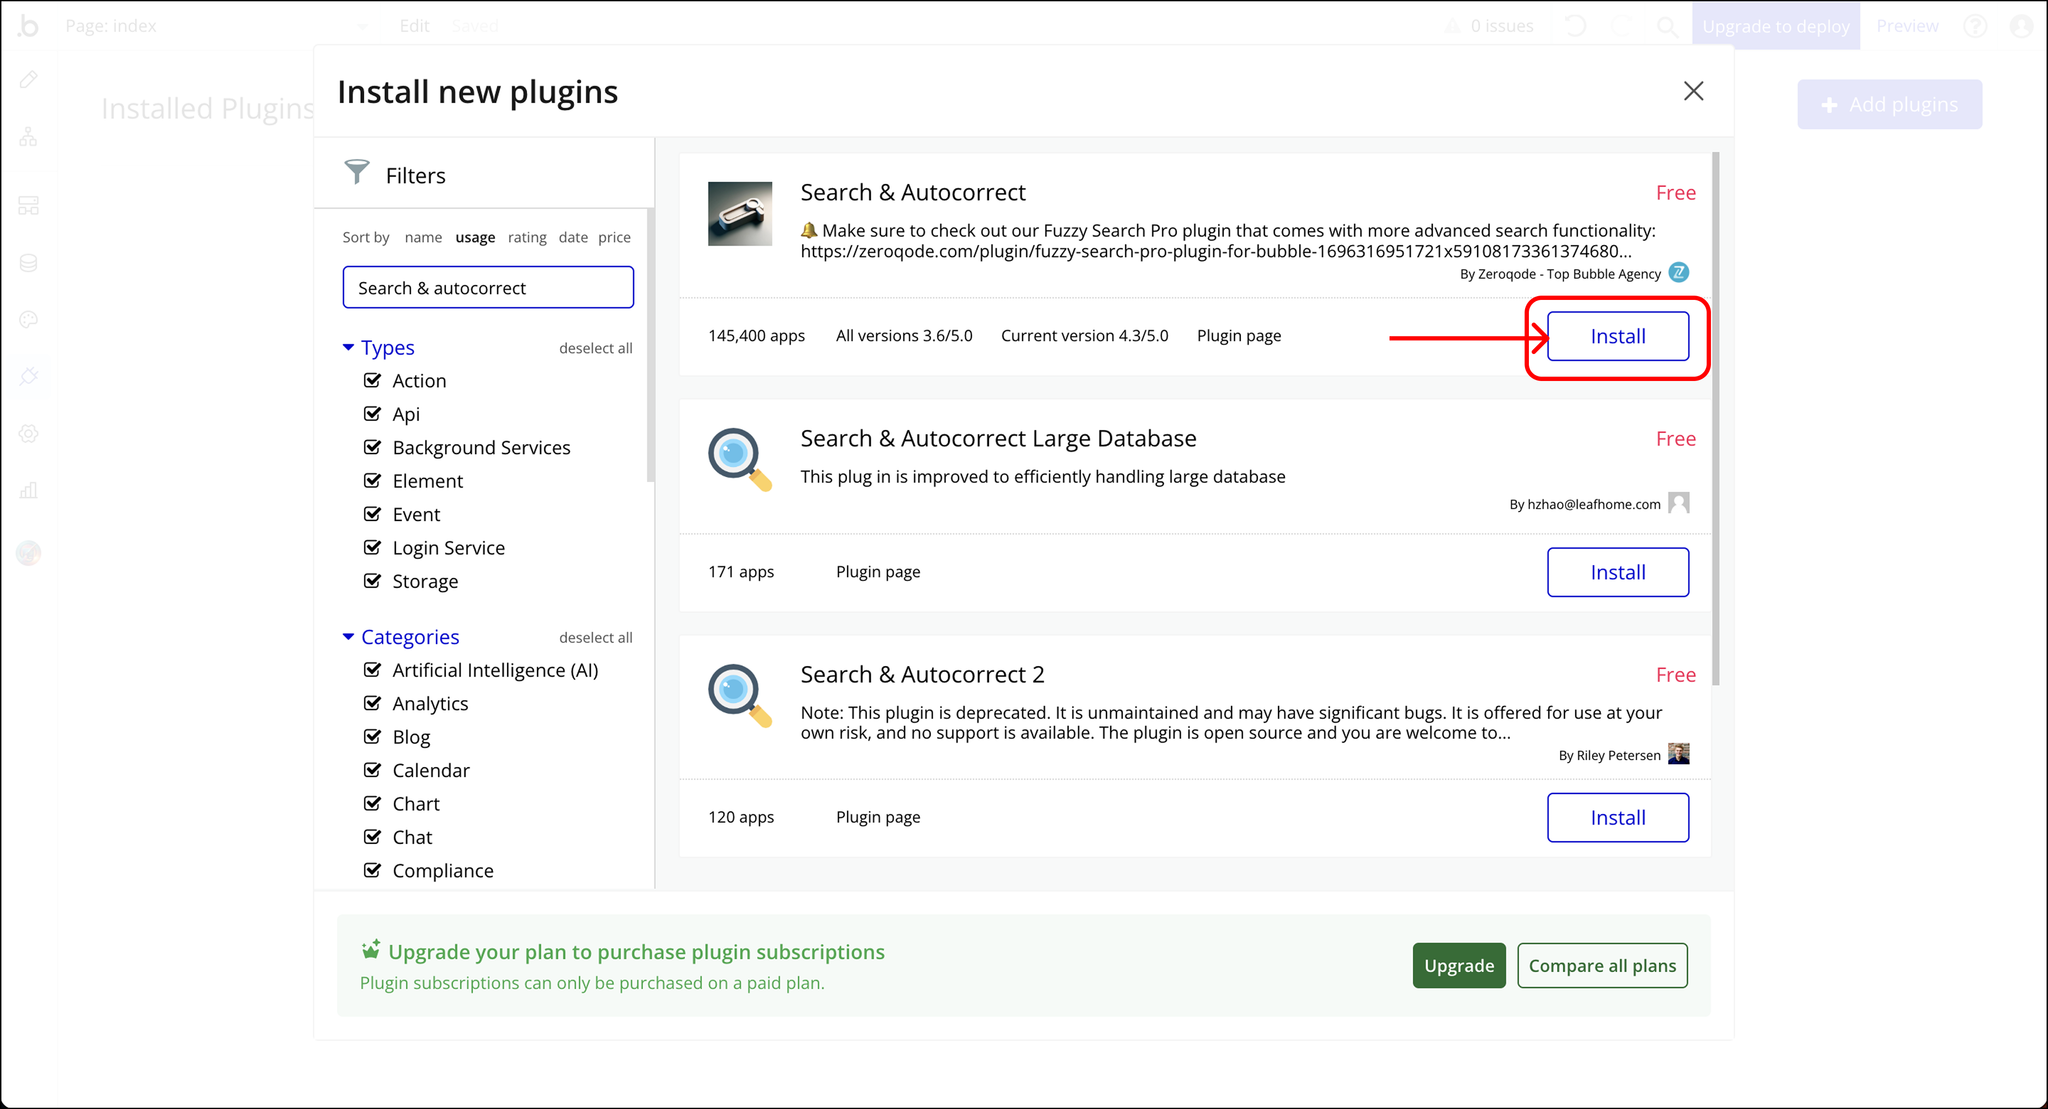The width and height of the screenshot is (2048, 1109).
Task: Uncheck the Artificial Intelligence (AI) category
Action: point(373,670)
